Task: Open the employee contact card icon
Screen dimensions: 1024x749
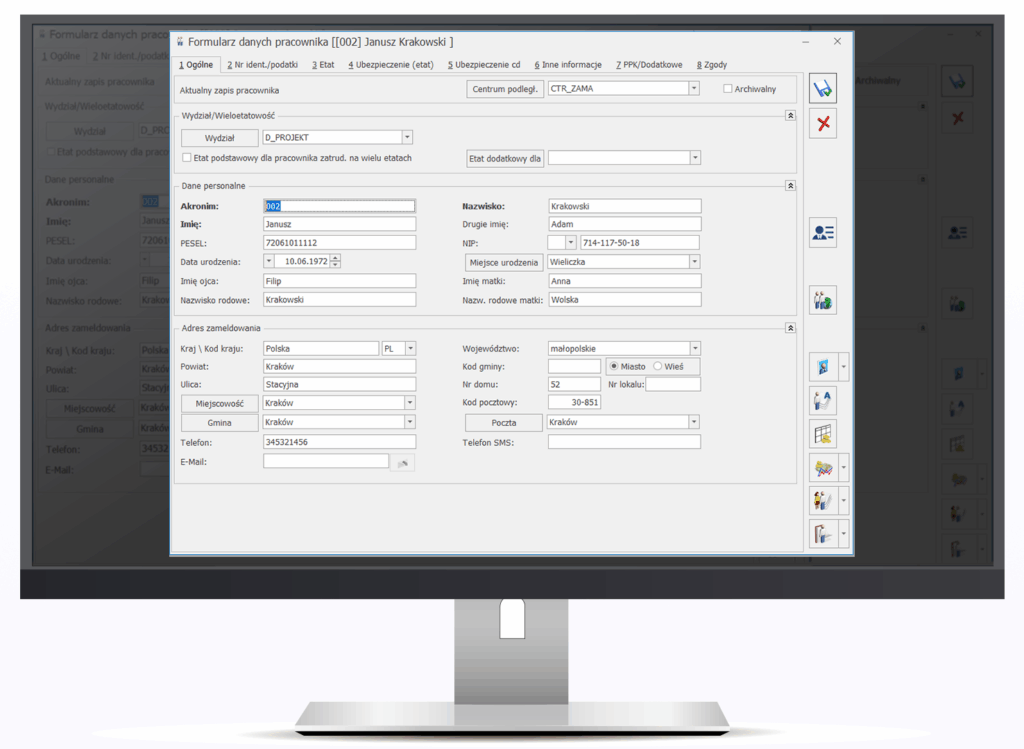Action: [x=822, y=232]
